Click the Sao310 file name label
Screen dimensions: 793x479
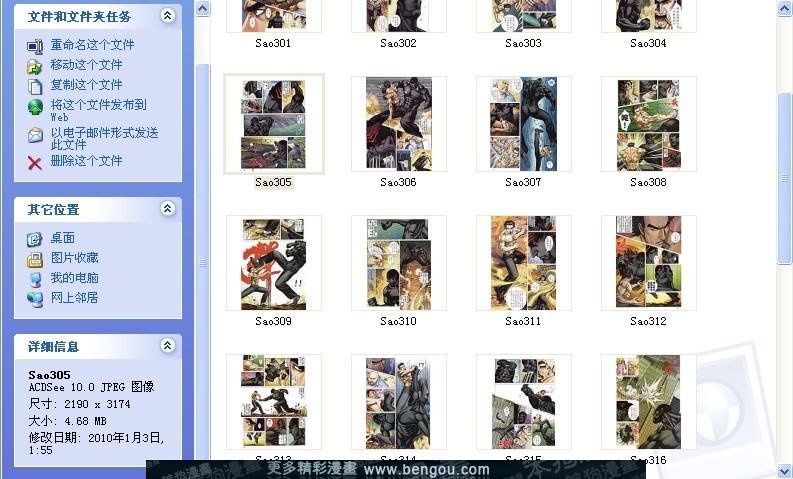(x=399, y=321)
